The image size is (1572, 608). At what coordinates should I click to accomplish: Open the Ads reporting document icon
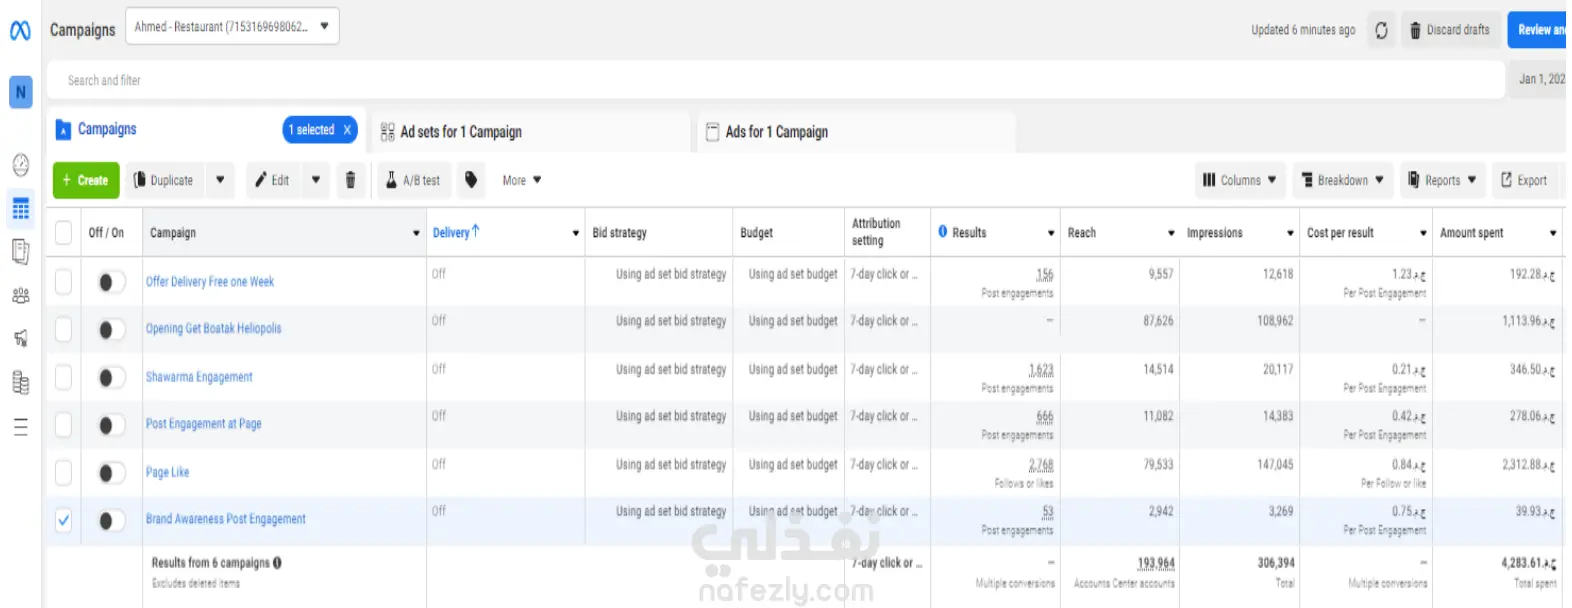point(20,252)
